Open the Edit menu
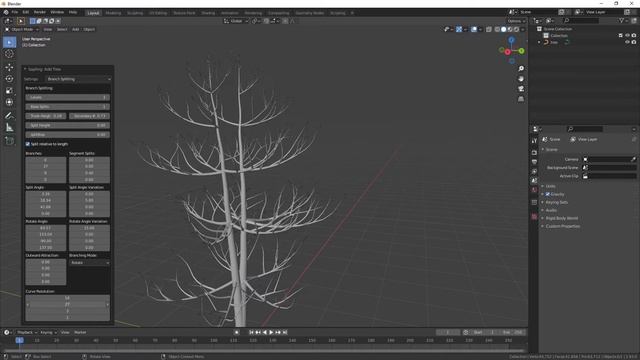The width and height of the screenshot is (640, 360). [x=26, y=12]
